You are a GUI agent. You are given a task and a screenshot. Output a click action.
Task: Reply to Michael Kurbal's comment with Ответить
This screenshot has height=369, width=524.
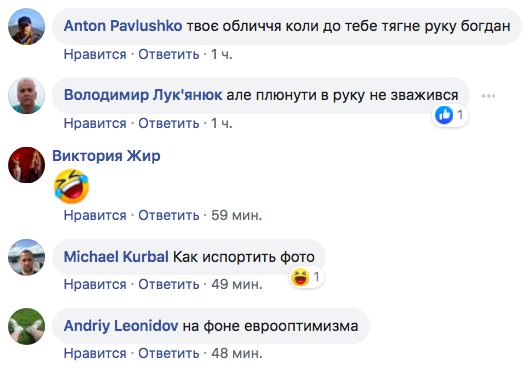(x=169, y=284)
